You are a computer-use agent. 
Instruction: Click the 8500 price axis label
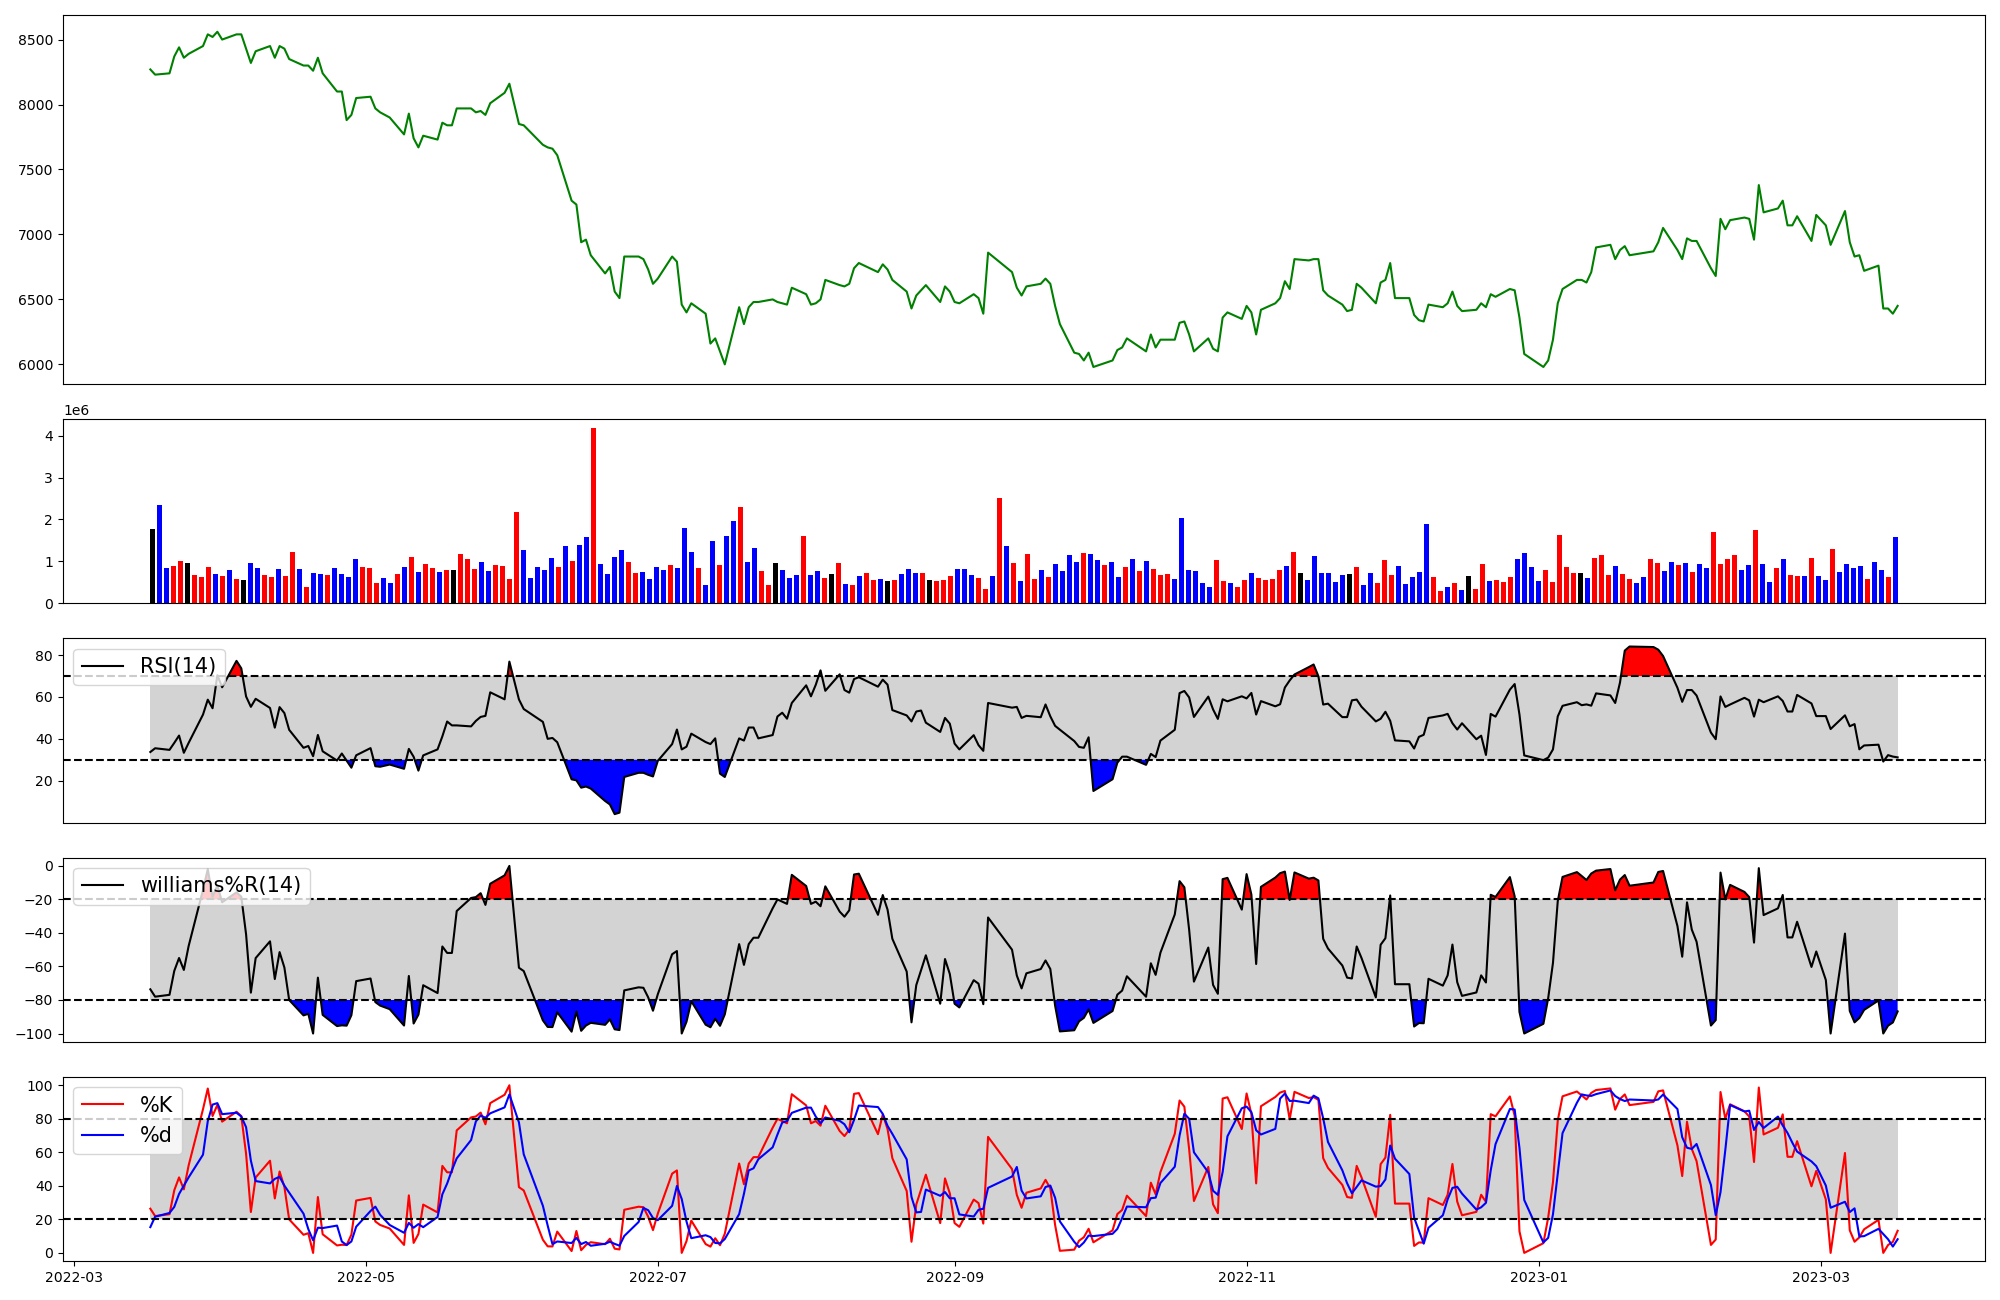(35, 40)
